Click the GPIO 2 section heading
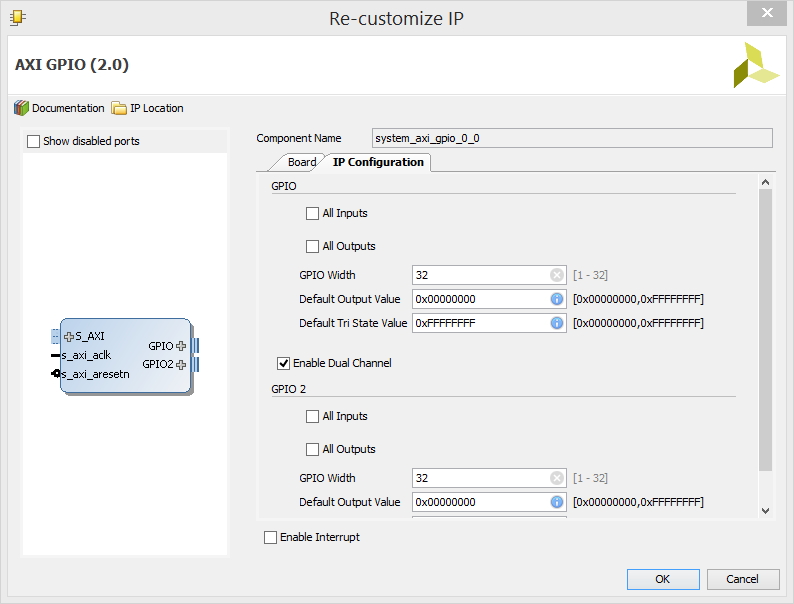794x604 pixels. [289, 389]
